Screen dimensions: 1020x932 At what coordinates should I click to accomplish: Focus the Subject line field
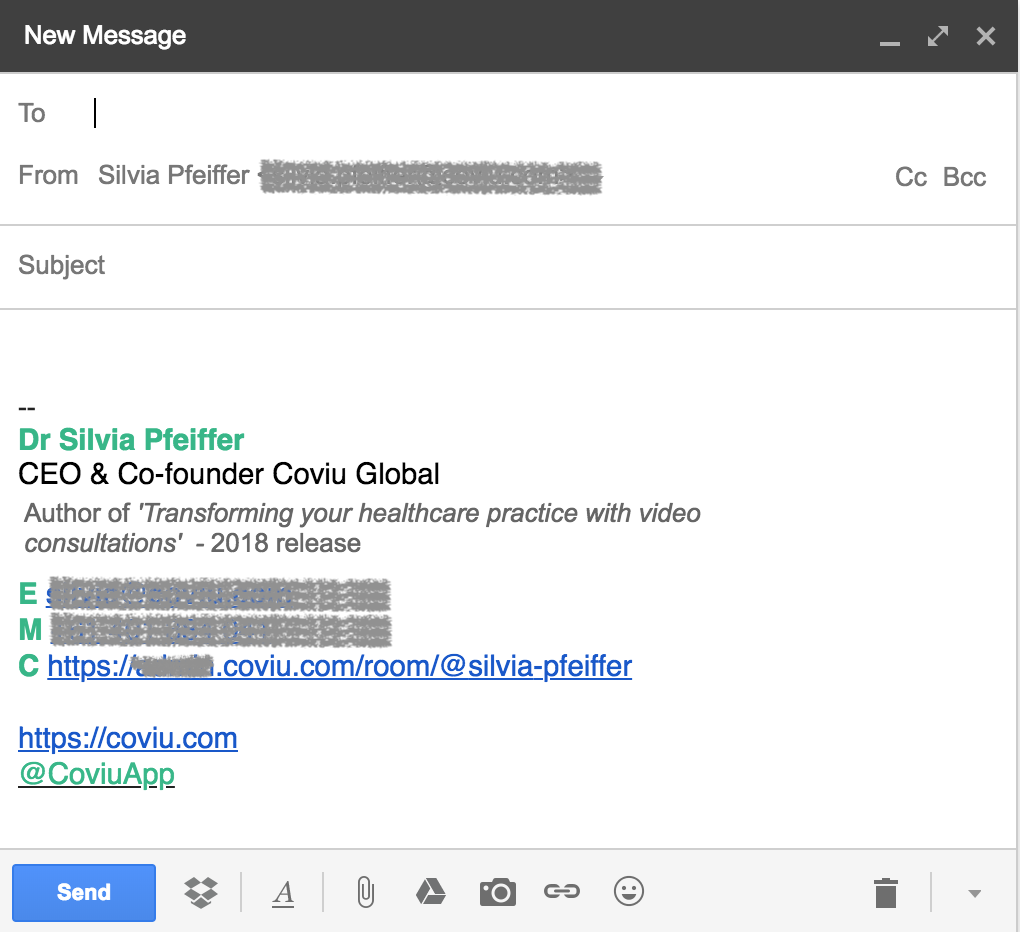coord(507,265)
